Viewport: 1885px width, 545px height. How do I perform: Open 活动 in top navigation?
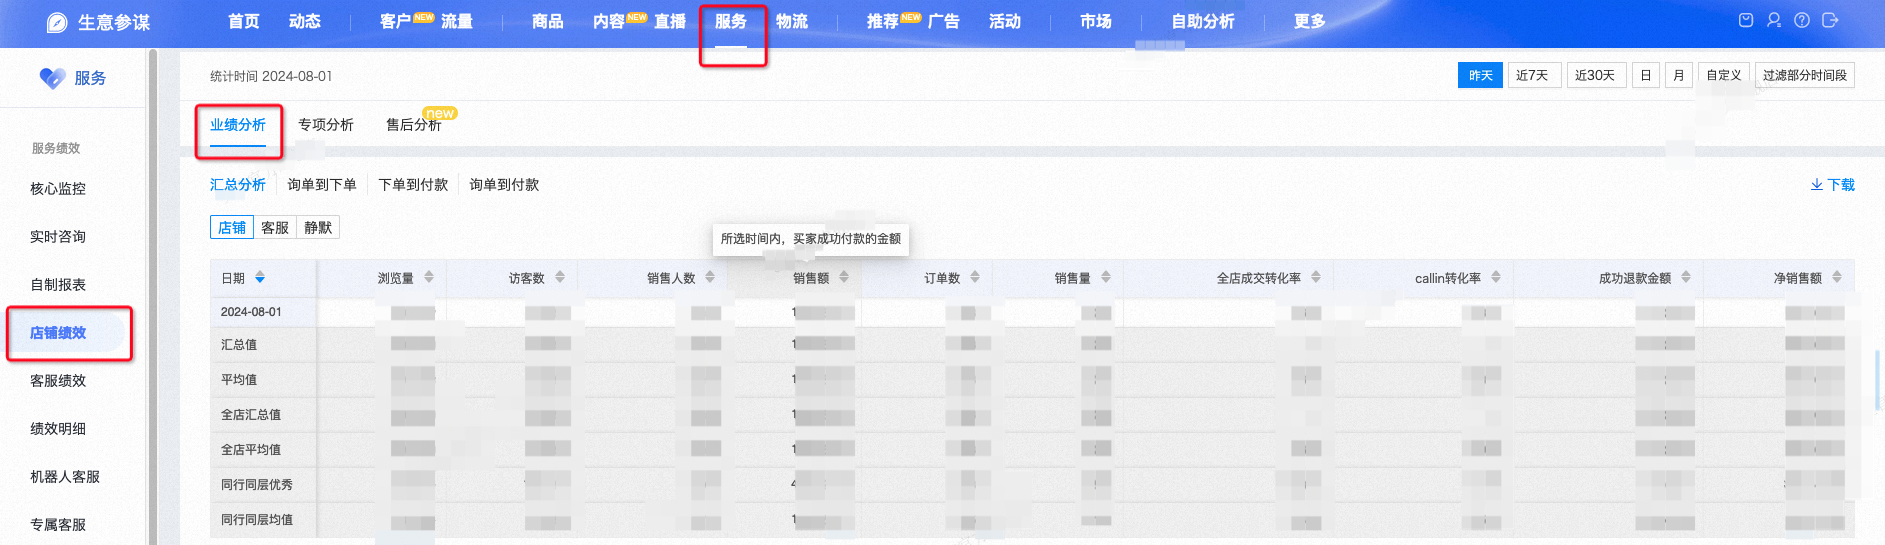point(1005,21)
